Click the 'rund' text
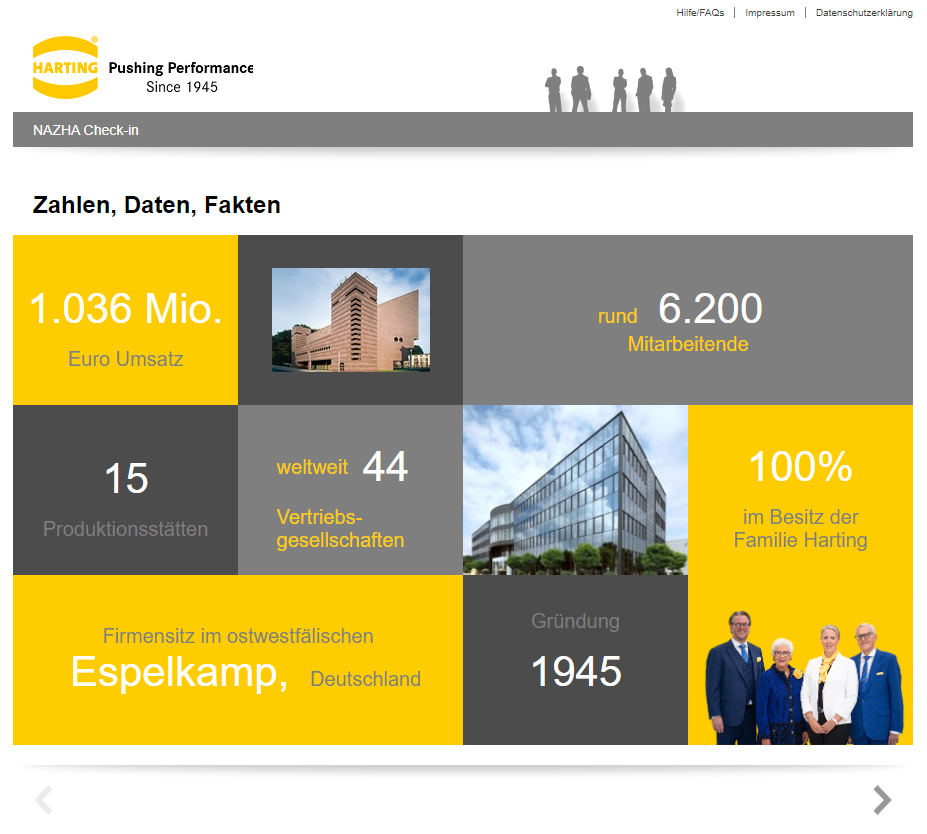Image resolution: width=927 pixels, height=834 pixels. click(x=617, y=316)
